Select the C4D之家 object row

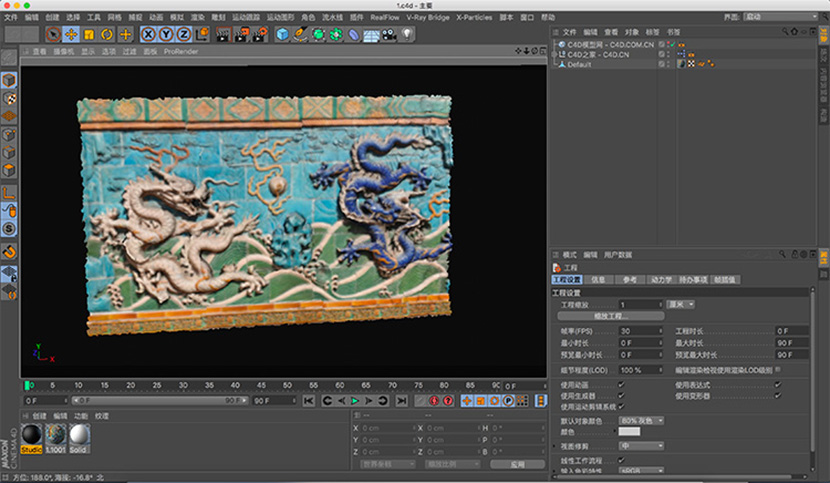click(x=598, y=55)
